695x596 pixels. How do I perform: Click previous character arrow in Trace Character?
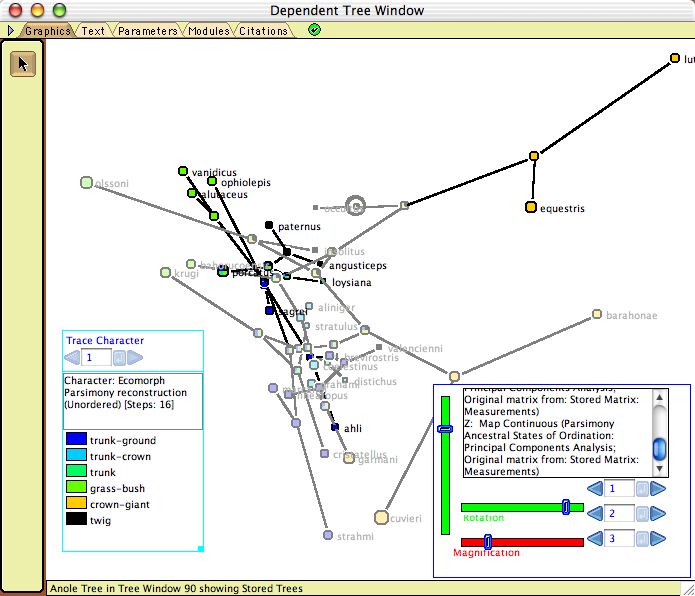[x=72, y=357]
